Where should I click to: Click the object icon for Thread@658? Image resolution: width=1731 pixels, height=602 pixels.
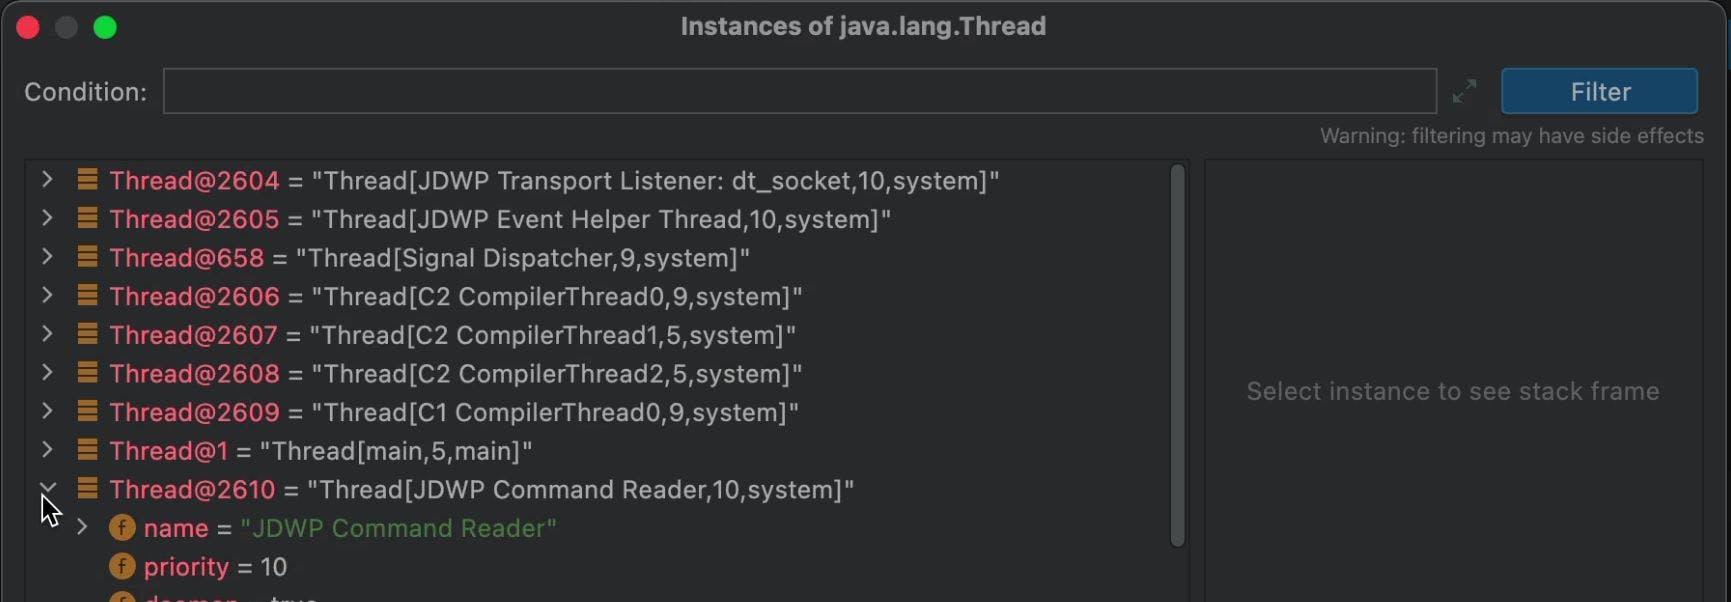(x=88, y=257)
